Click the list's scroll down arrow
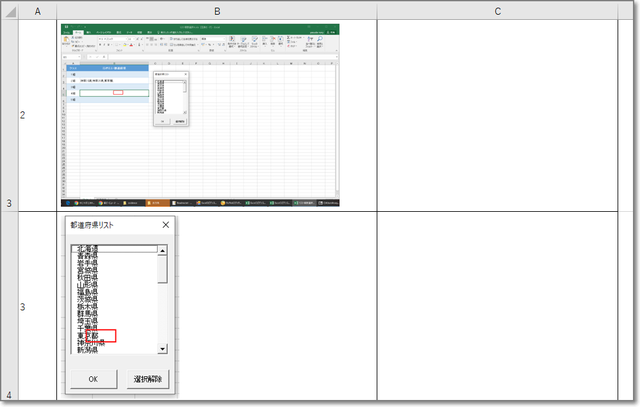 pyautogui.click(x=163, y=349)
